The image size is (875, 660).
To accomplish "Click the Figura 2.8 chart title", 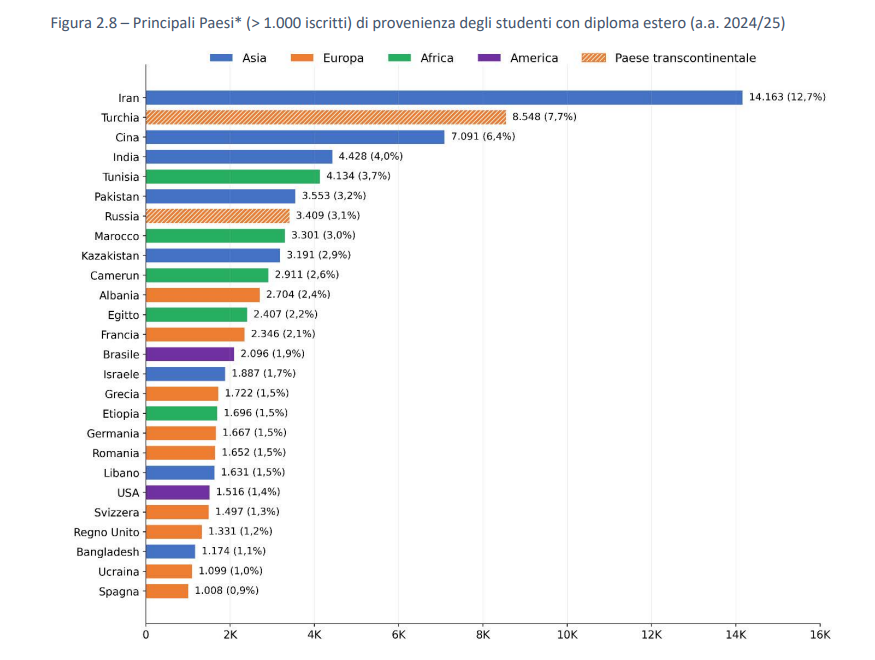I will 417,23.
